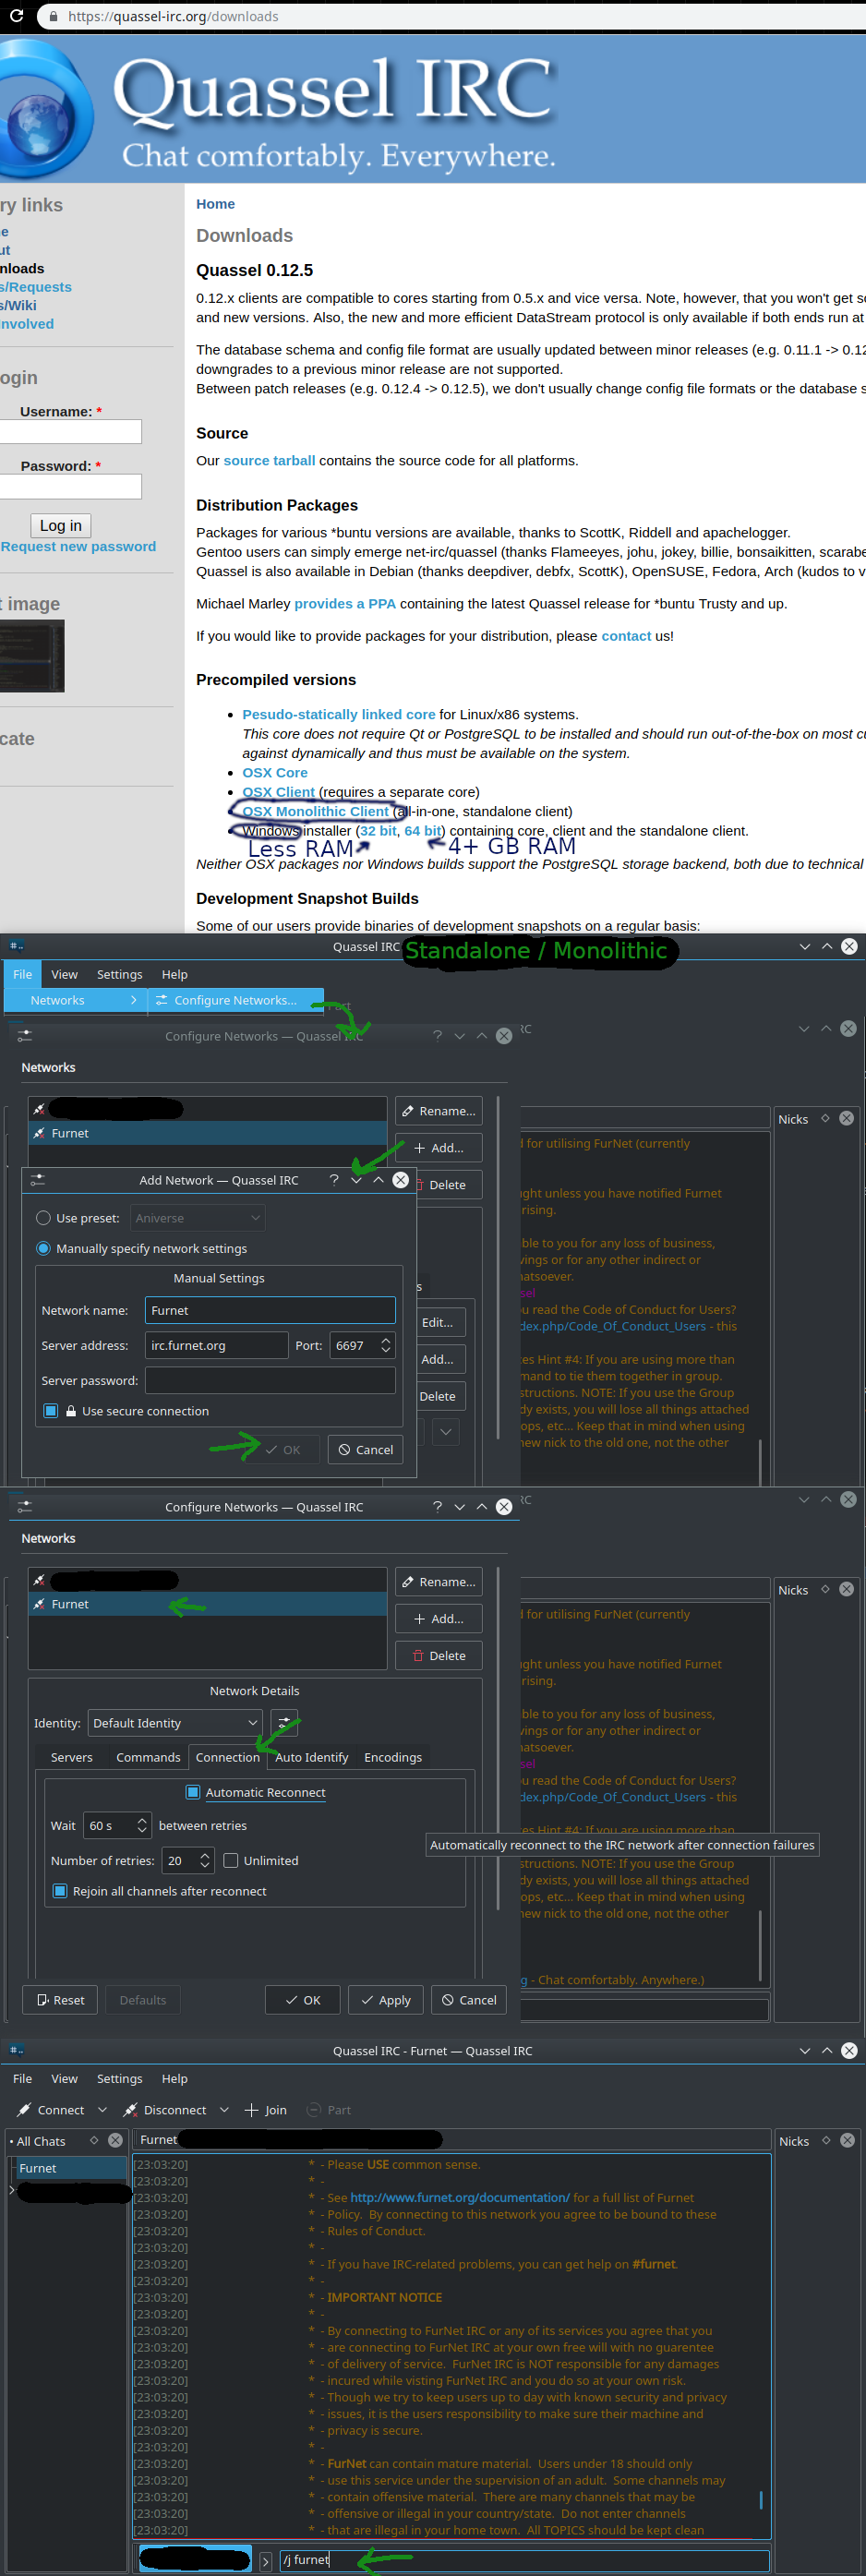Switch to the Commands tab

click(x=148, y=1757)
